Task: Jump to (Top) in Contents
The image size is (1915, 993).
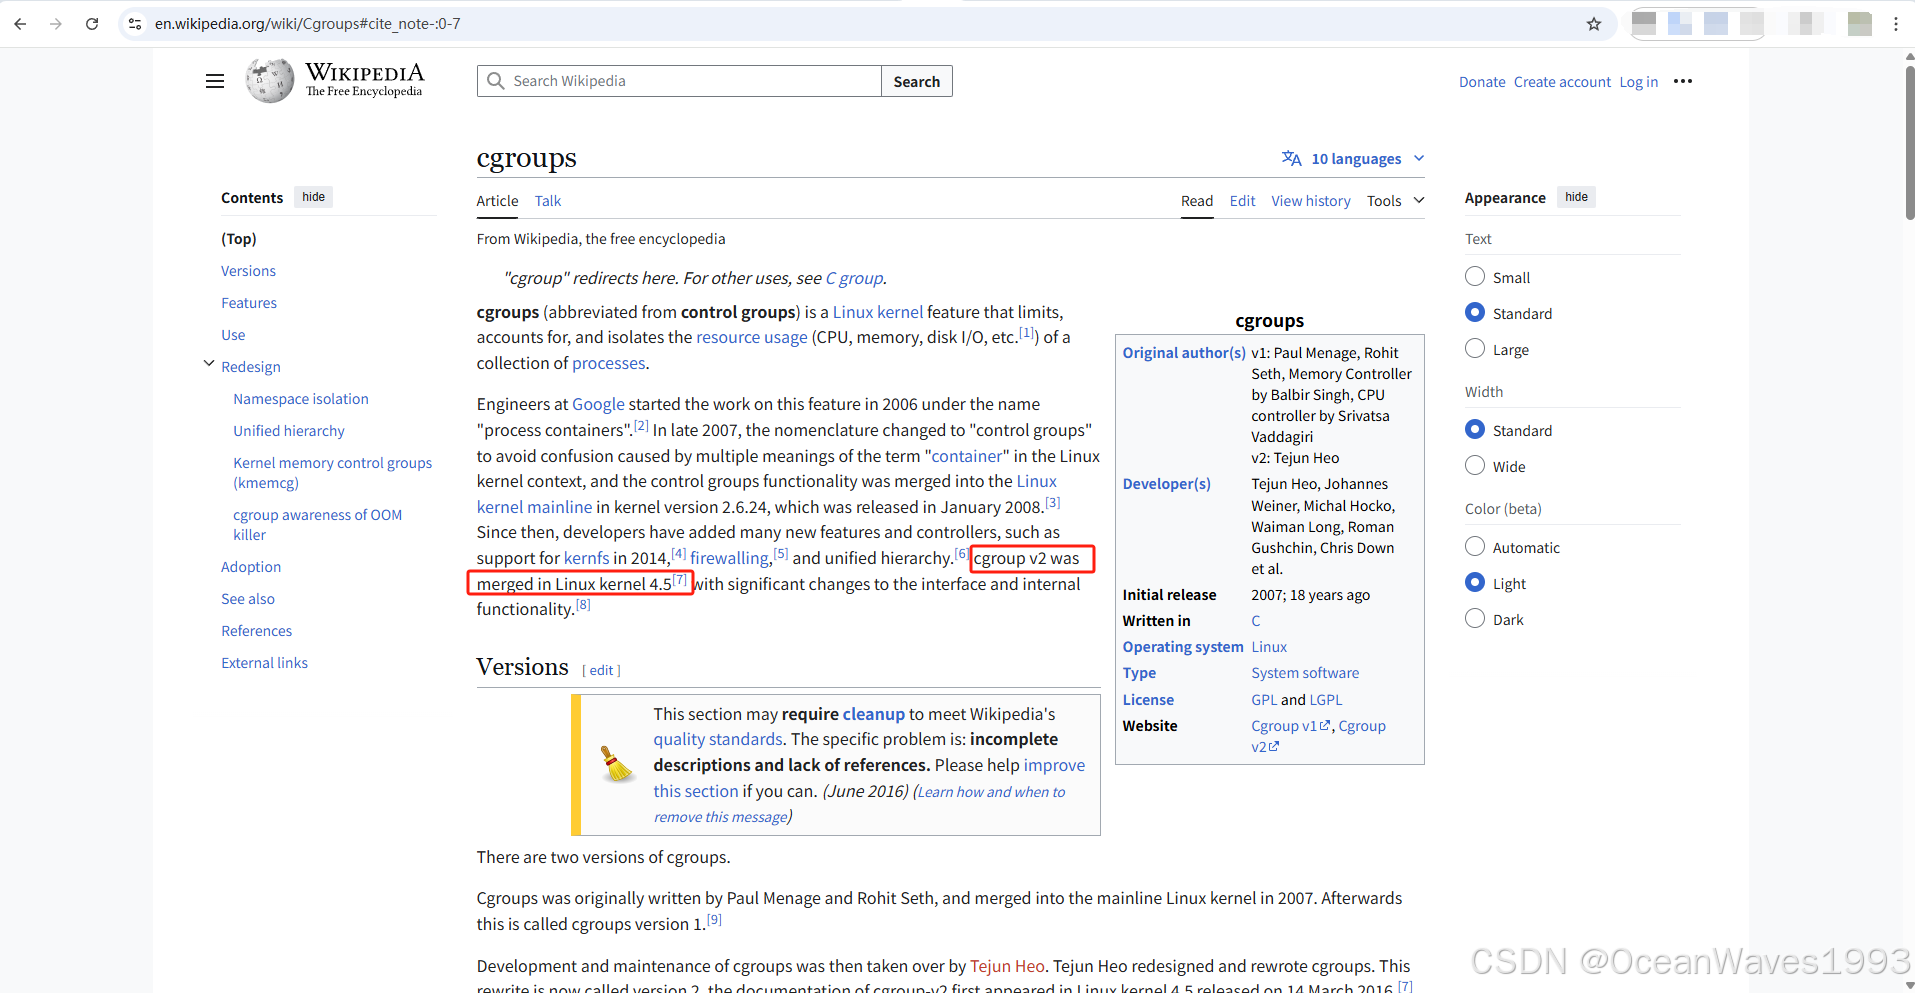Action: click(x=239, y=239)
